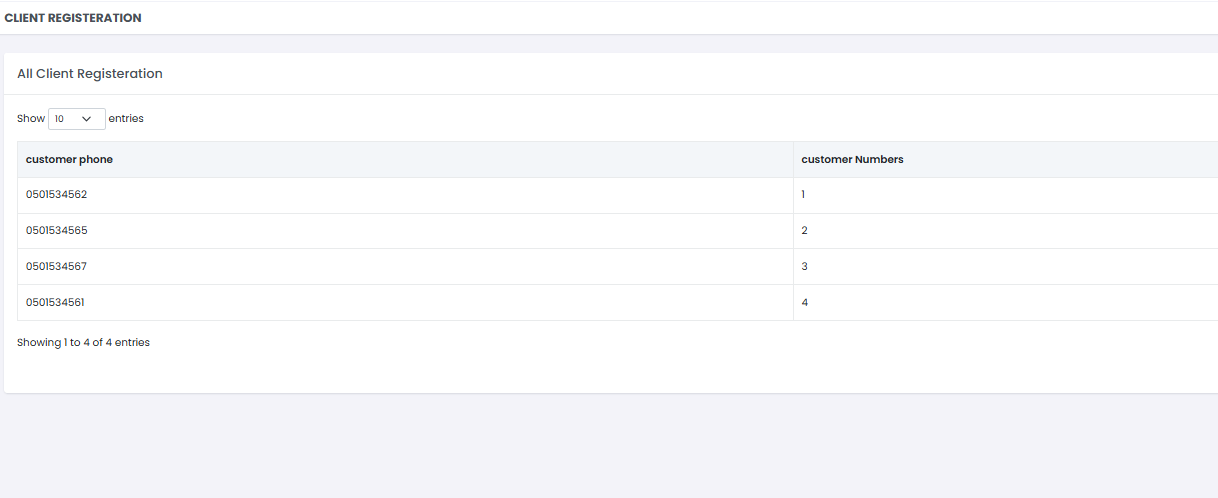Image resolution: width=1218 pixels, height=498 pixels.
Task: Click customer number 1 cell
Action: pyautogui.click(x=804, y=195)
